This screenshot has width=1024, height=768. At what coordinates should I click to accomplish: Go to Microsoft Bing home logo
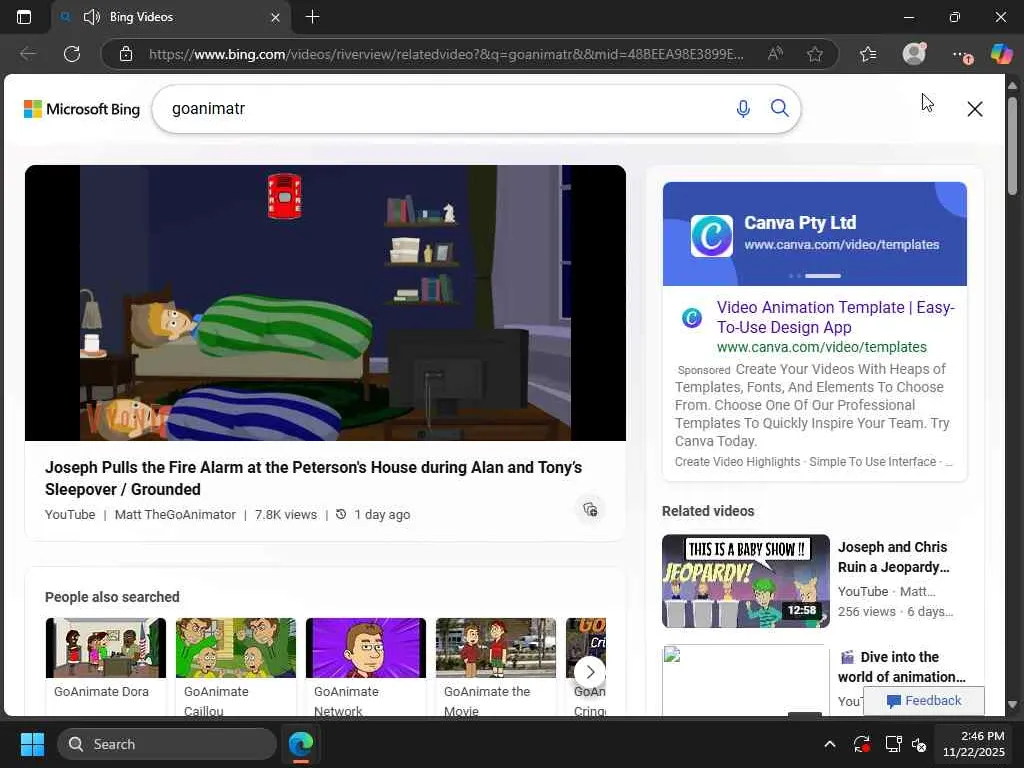point(82,109)
